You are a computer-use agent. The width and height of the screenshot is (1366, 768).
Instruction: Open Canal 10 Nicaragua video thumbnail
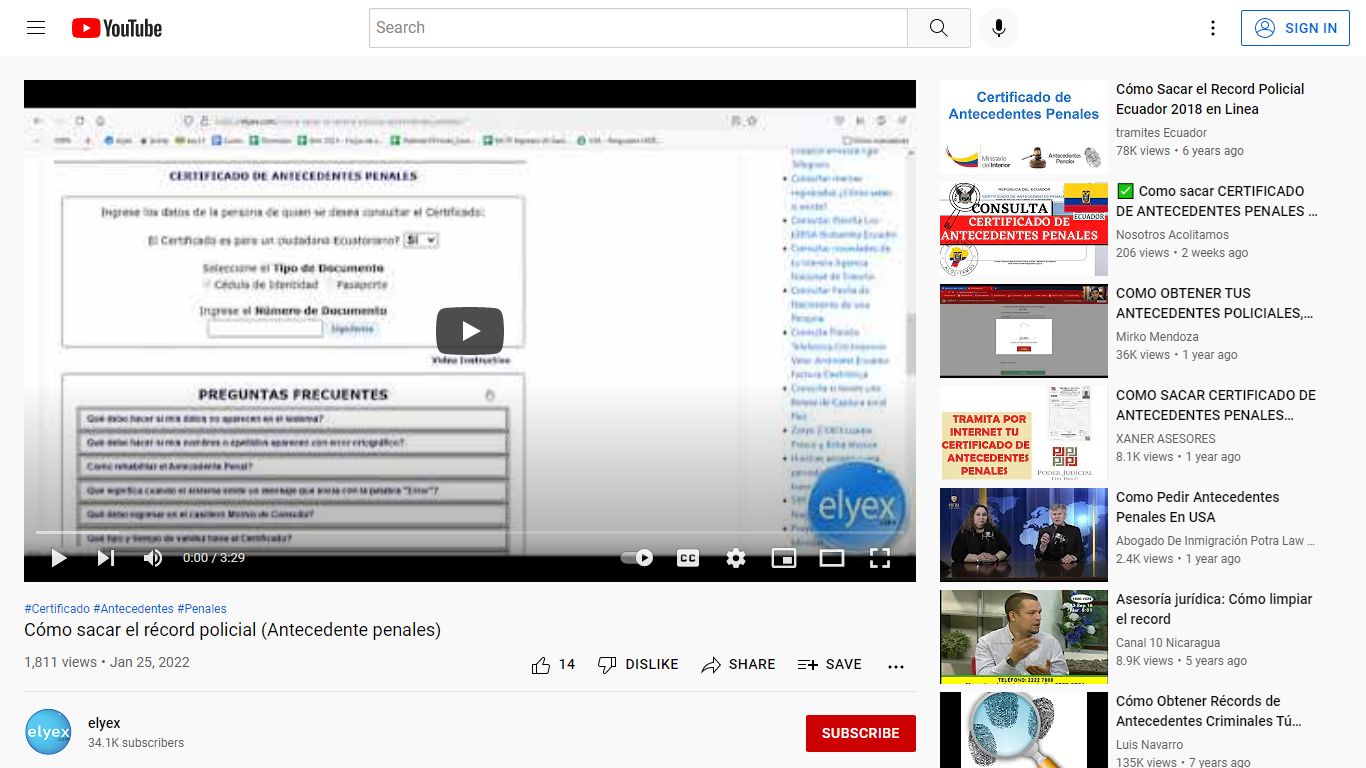pos(1024,637)
